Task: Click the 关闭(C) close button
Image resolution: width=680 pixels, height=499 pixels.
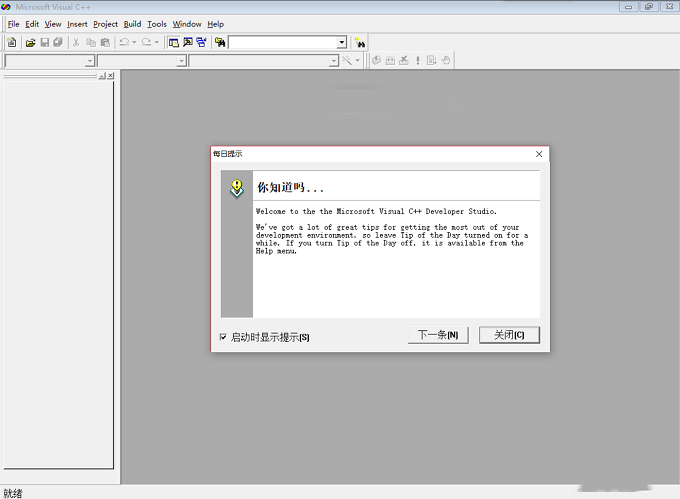Action: point(510,335)
